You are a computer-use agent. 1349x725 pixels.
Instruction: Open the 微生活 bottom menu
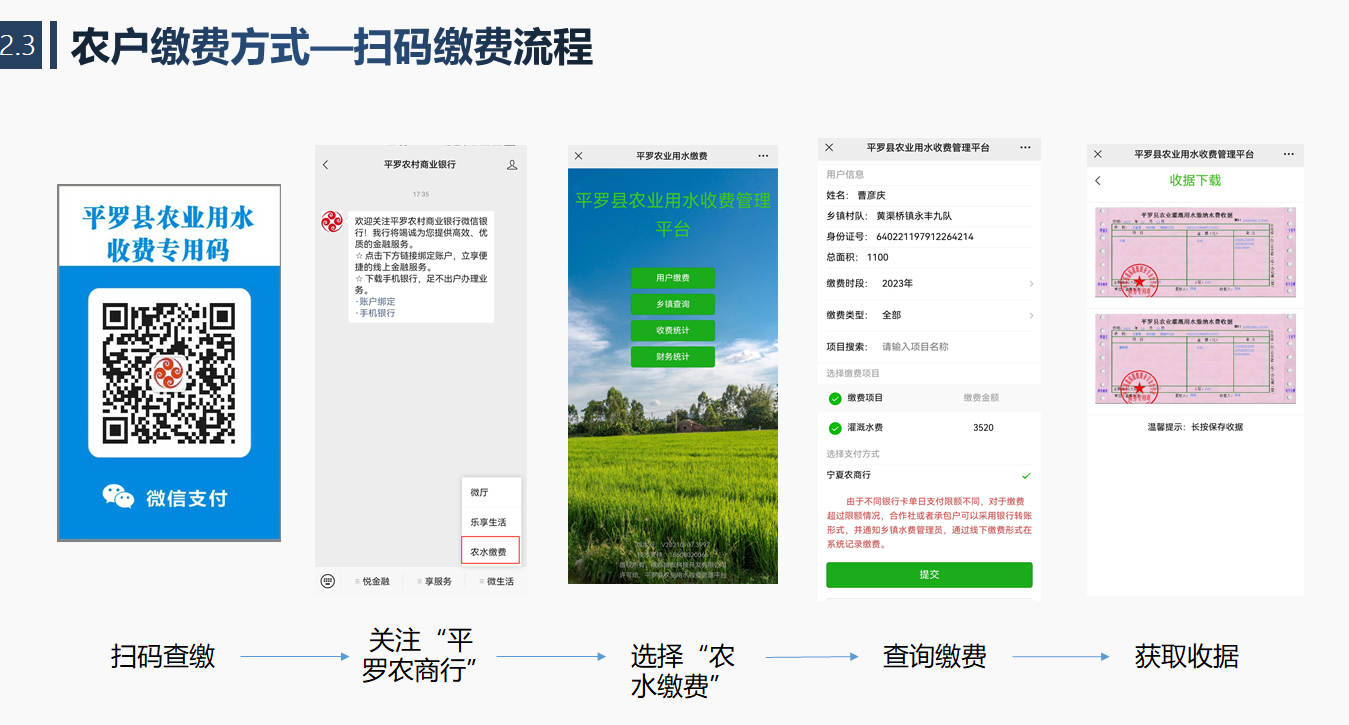(496, 581)
